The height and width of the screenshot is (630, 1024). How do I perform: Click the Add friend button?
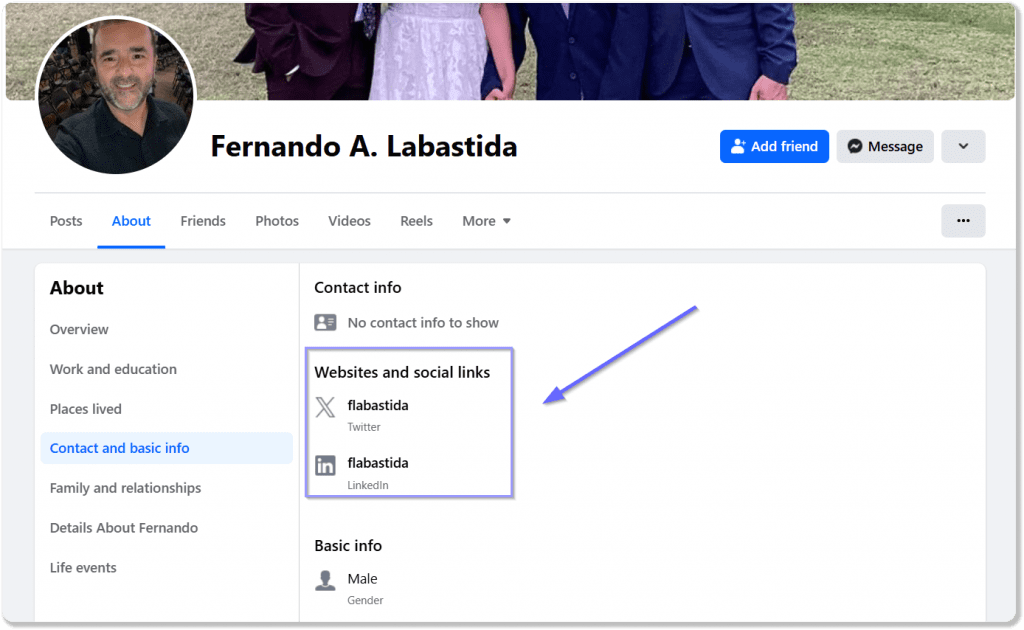point(774,146)
